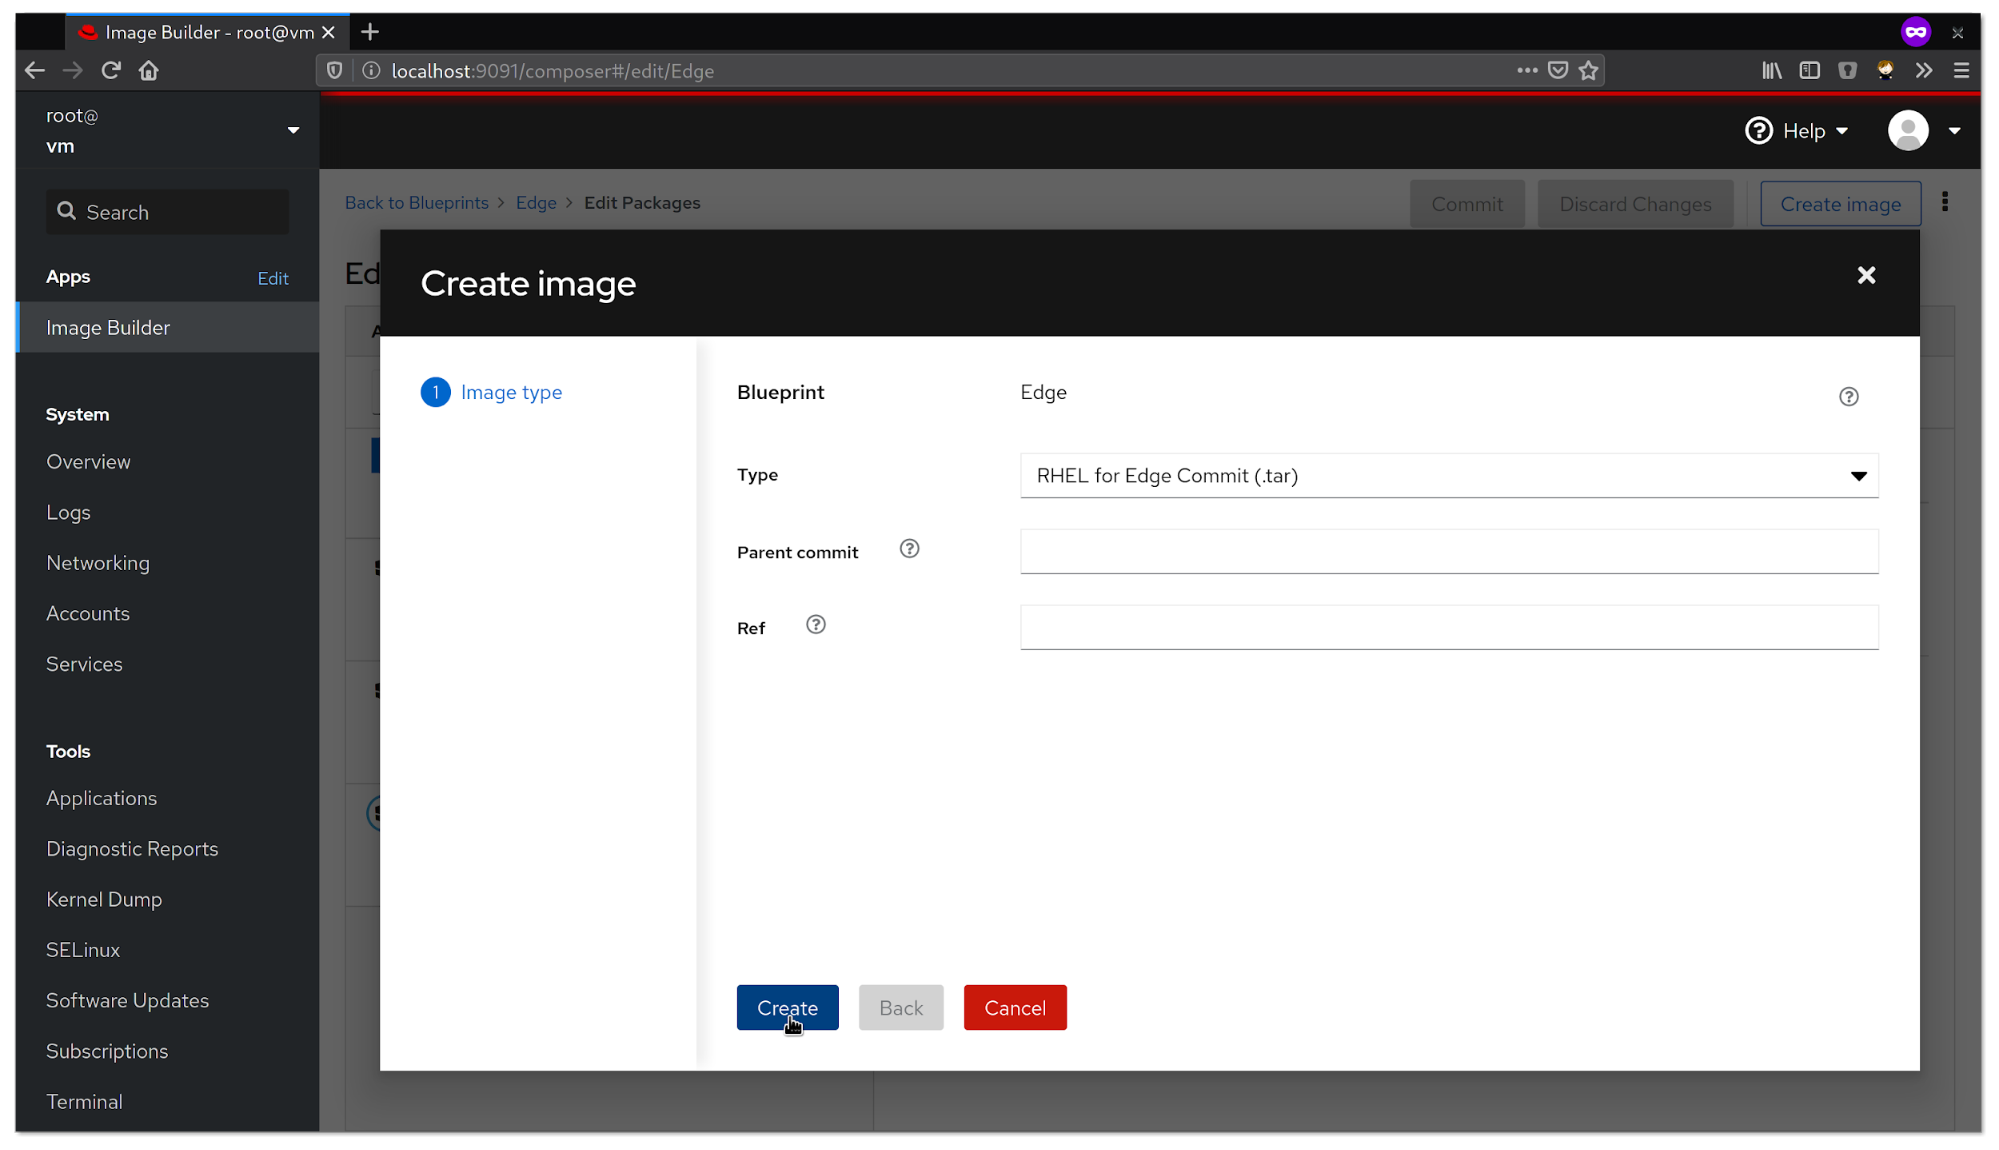Open the image Type dropdown
The image size is (1999, 1150).
1448,476
